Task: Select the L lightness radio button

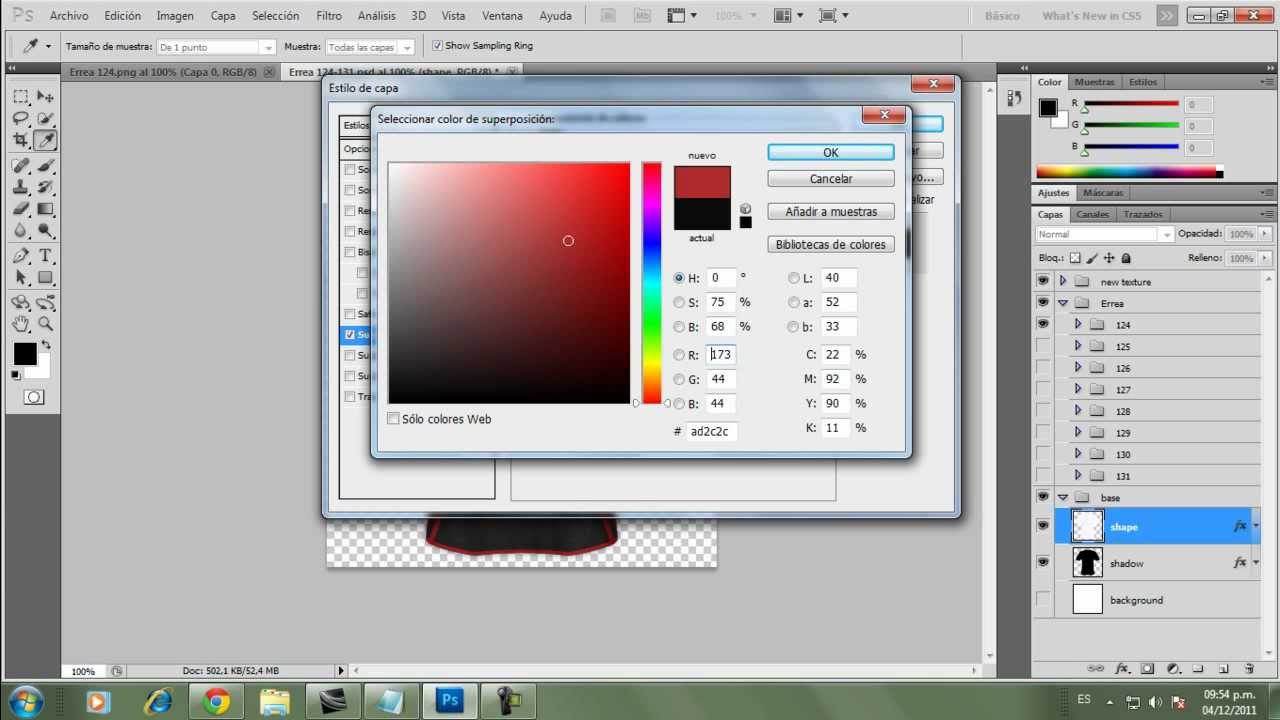Action: click(x=794, y=278)
